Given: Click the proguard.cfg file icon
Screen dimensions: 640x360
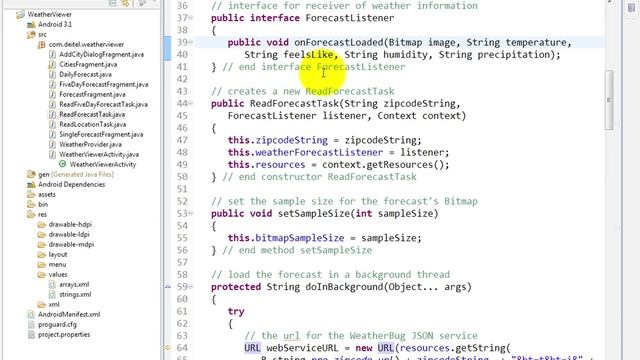Looking at the screenshot, I should (x=31, y=324).
